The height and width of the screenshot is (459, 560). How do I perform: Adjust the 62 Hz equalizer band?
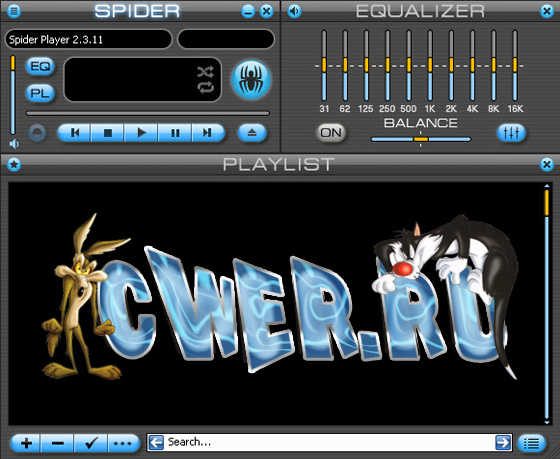[x=345, y=66]
